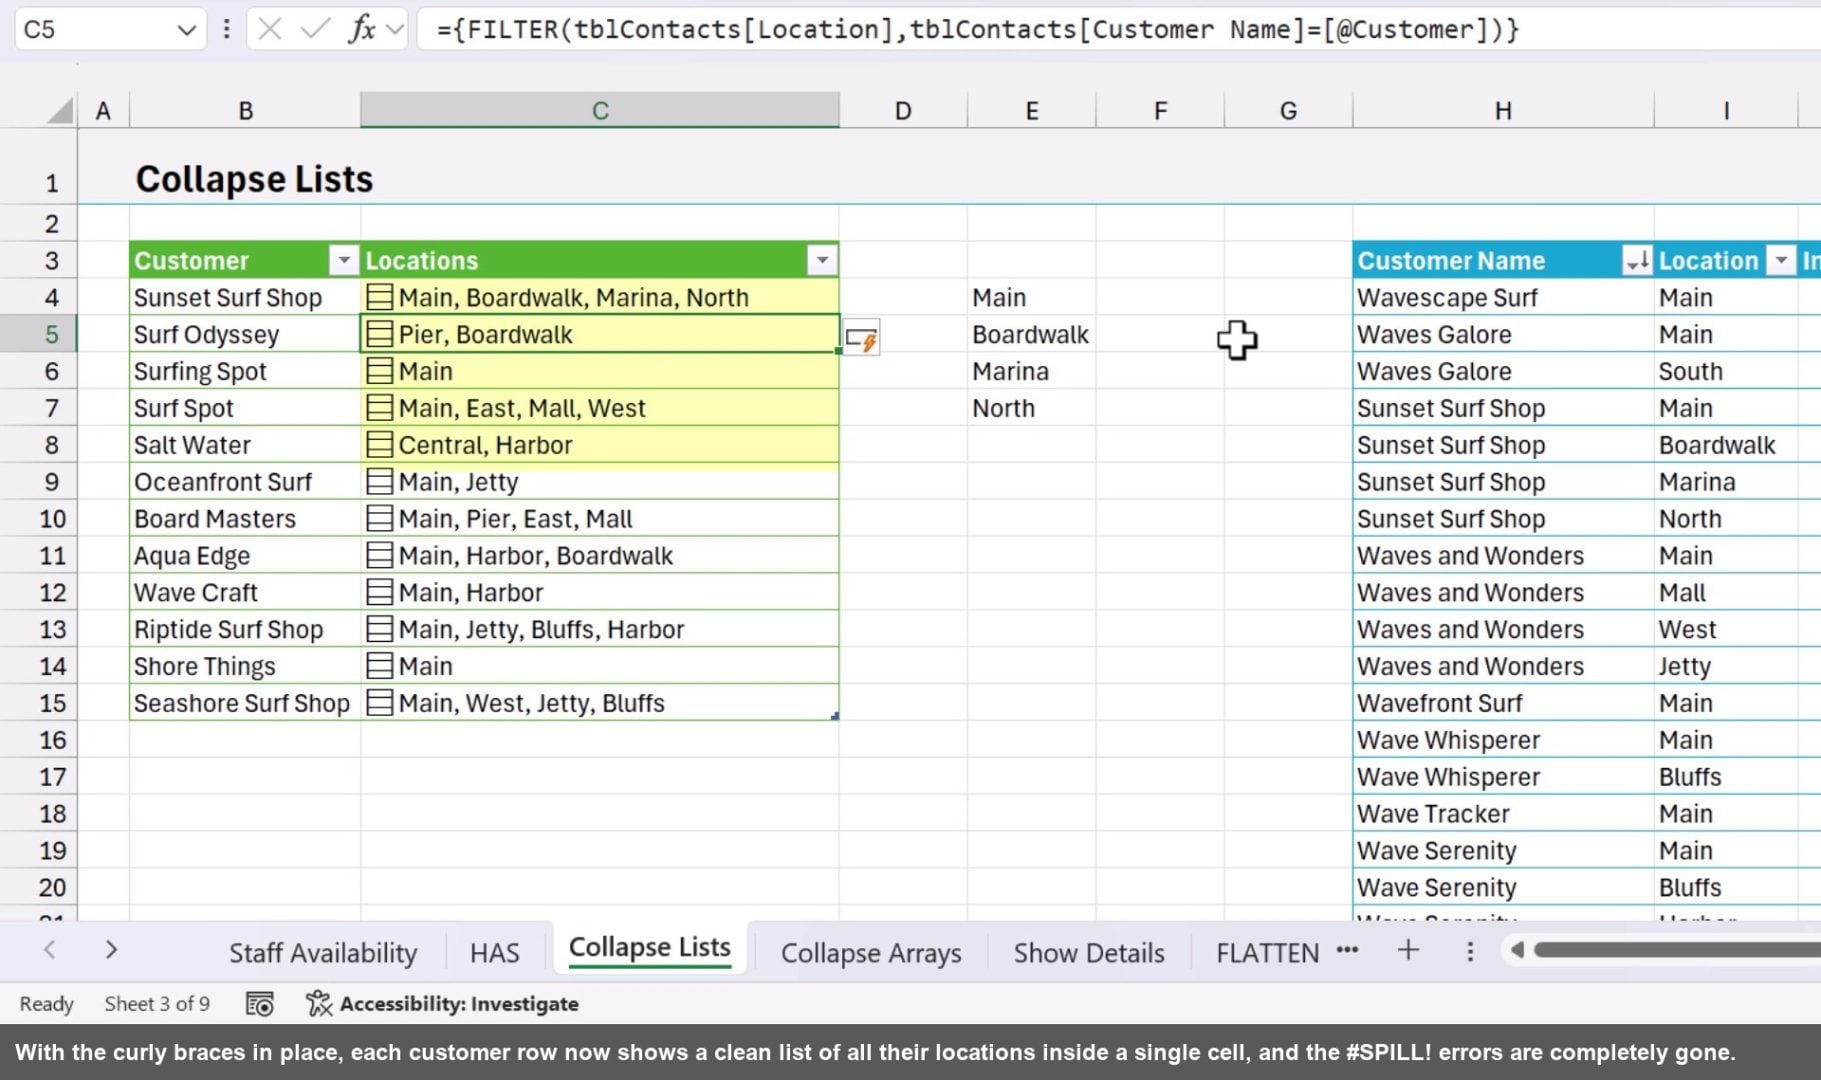Screen dimensions: 1821x1080
Task: Click the more sheets ellipsis icon
Action: coord(1347,950)
